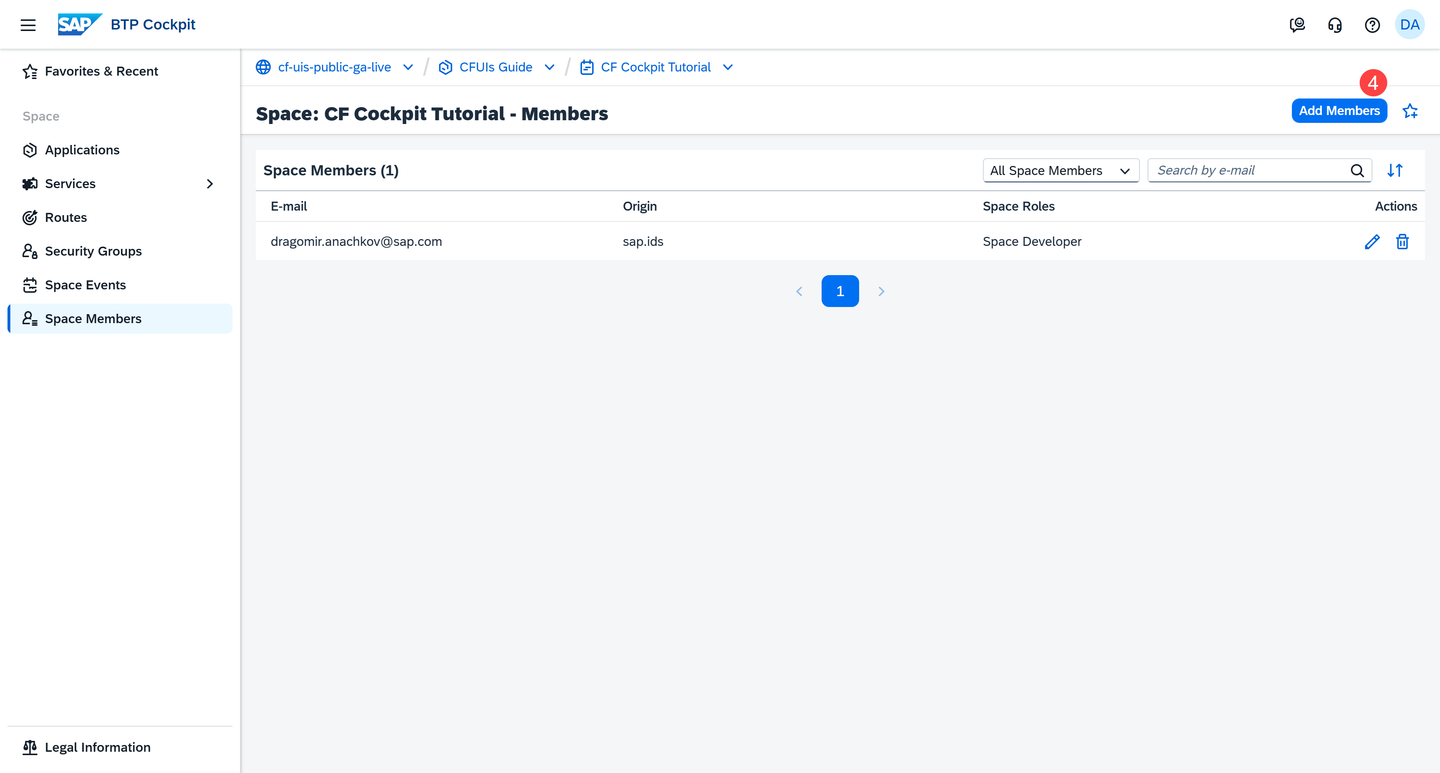Go to the CFUIs Guide breadcrumb link
1440x773 pixels.
[x=496, y=67]
